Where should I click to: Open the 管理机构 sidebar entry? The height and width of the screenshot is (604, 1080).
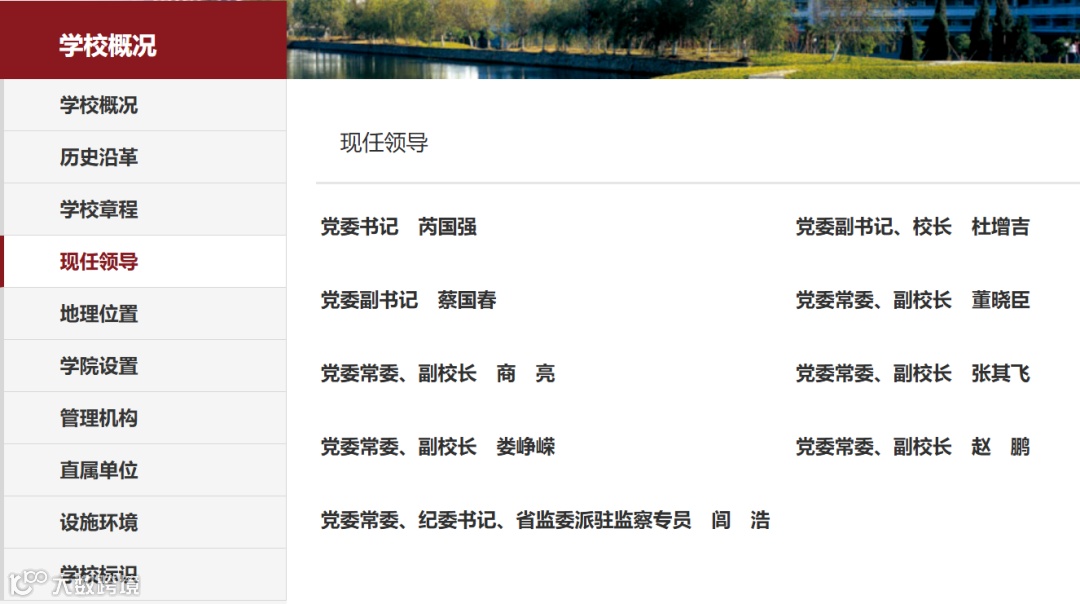(145, 418)
